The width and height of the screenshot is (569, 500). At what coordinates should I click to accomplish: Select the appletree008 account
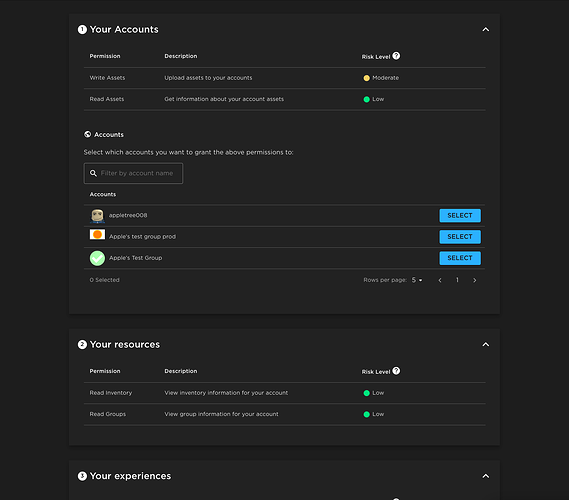click(460, 216)
